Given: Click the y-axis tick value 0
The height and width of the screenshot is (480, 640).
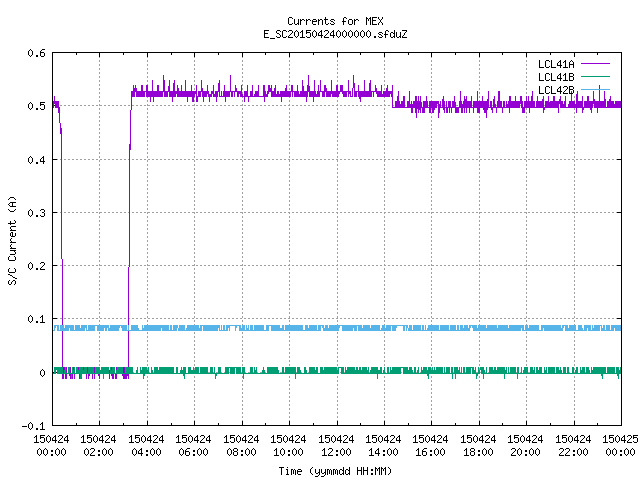Looking at the screenshot, I should click(42, 373).
